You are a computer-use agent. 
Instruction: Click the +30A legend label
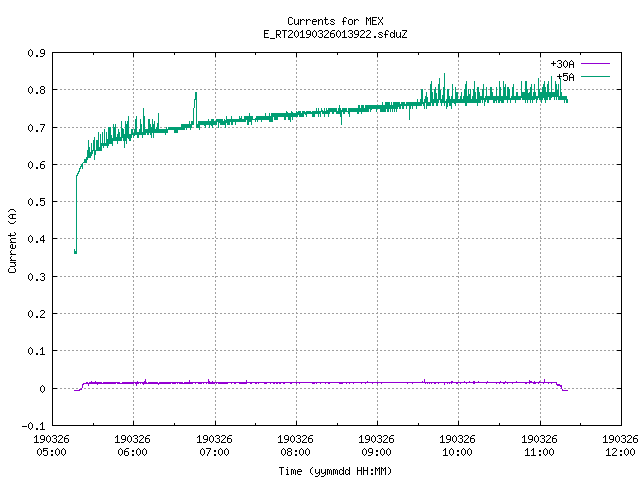point(562,64)
